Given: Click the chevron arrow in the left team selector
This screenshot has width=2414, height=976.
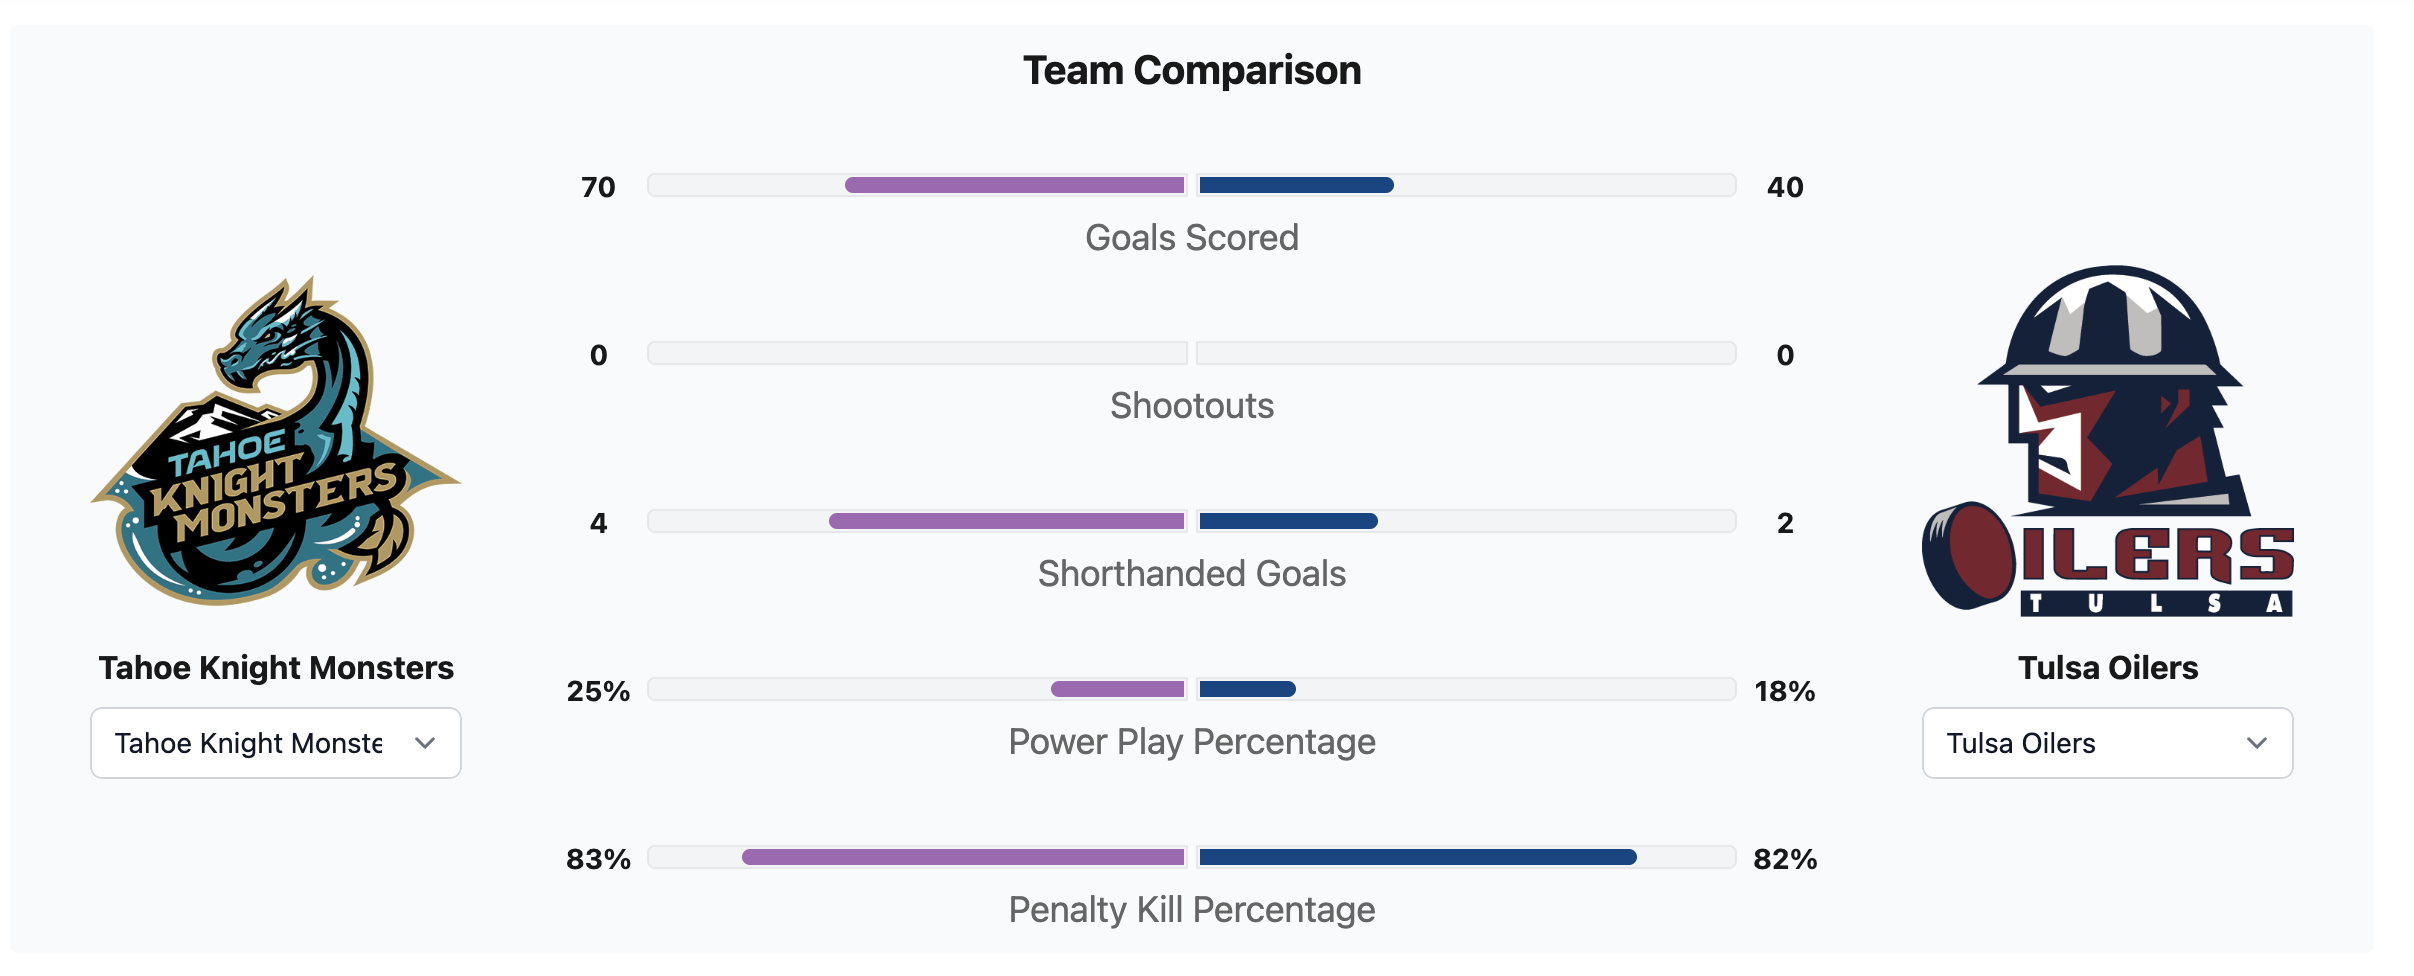Looking at the screenshot, I should (x=425, y=743).
